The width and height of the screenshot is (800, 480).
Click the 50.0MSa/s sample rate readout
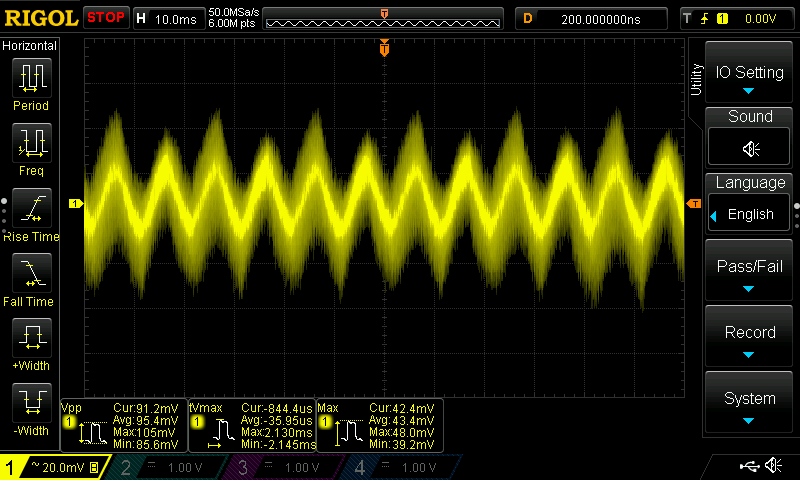coord(234,12)
